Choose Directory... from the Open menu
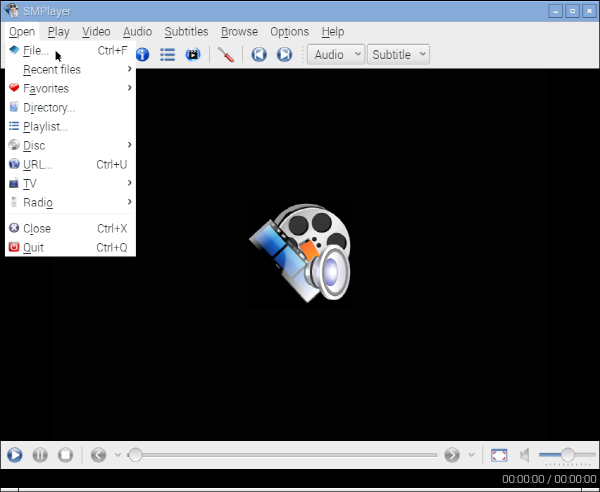 pos(70,108)
